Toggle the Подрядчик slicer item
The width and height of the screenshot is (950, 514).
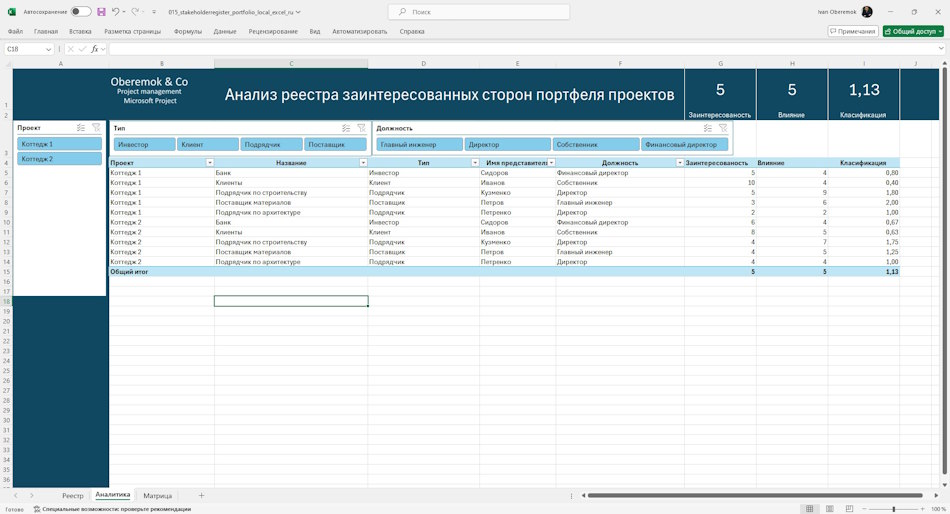tap(271, 144)
